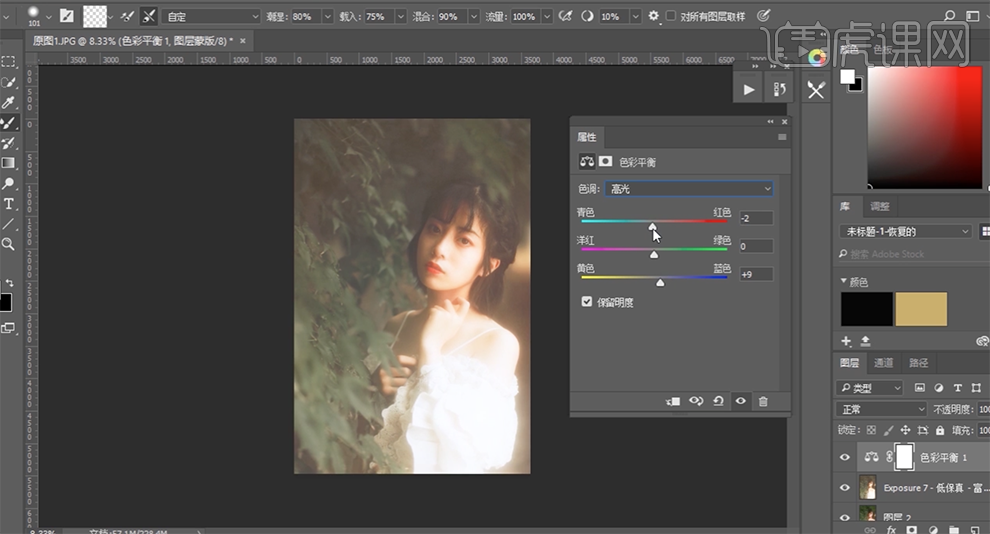The image size is (990, 534).
Task: Reset adjustment defaults in Properties panel
Action: (x=718, y=401)
